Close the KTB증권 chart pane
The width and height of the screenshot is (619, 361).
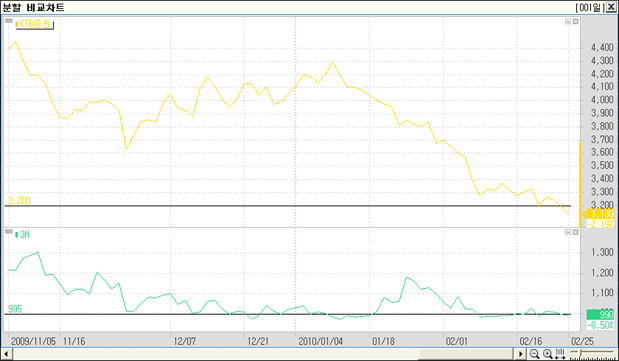pyautogui.click(x=576, y=21)
